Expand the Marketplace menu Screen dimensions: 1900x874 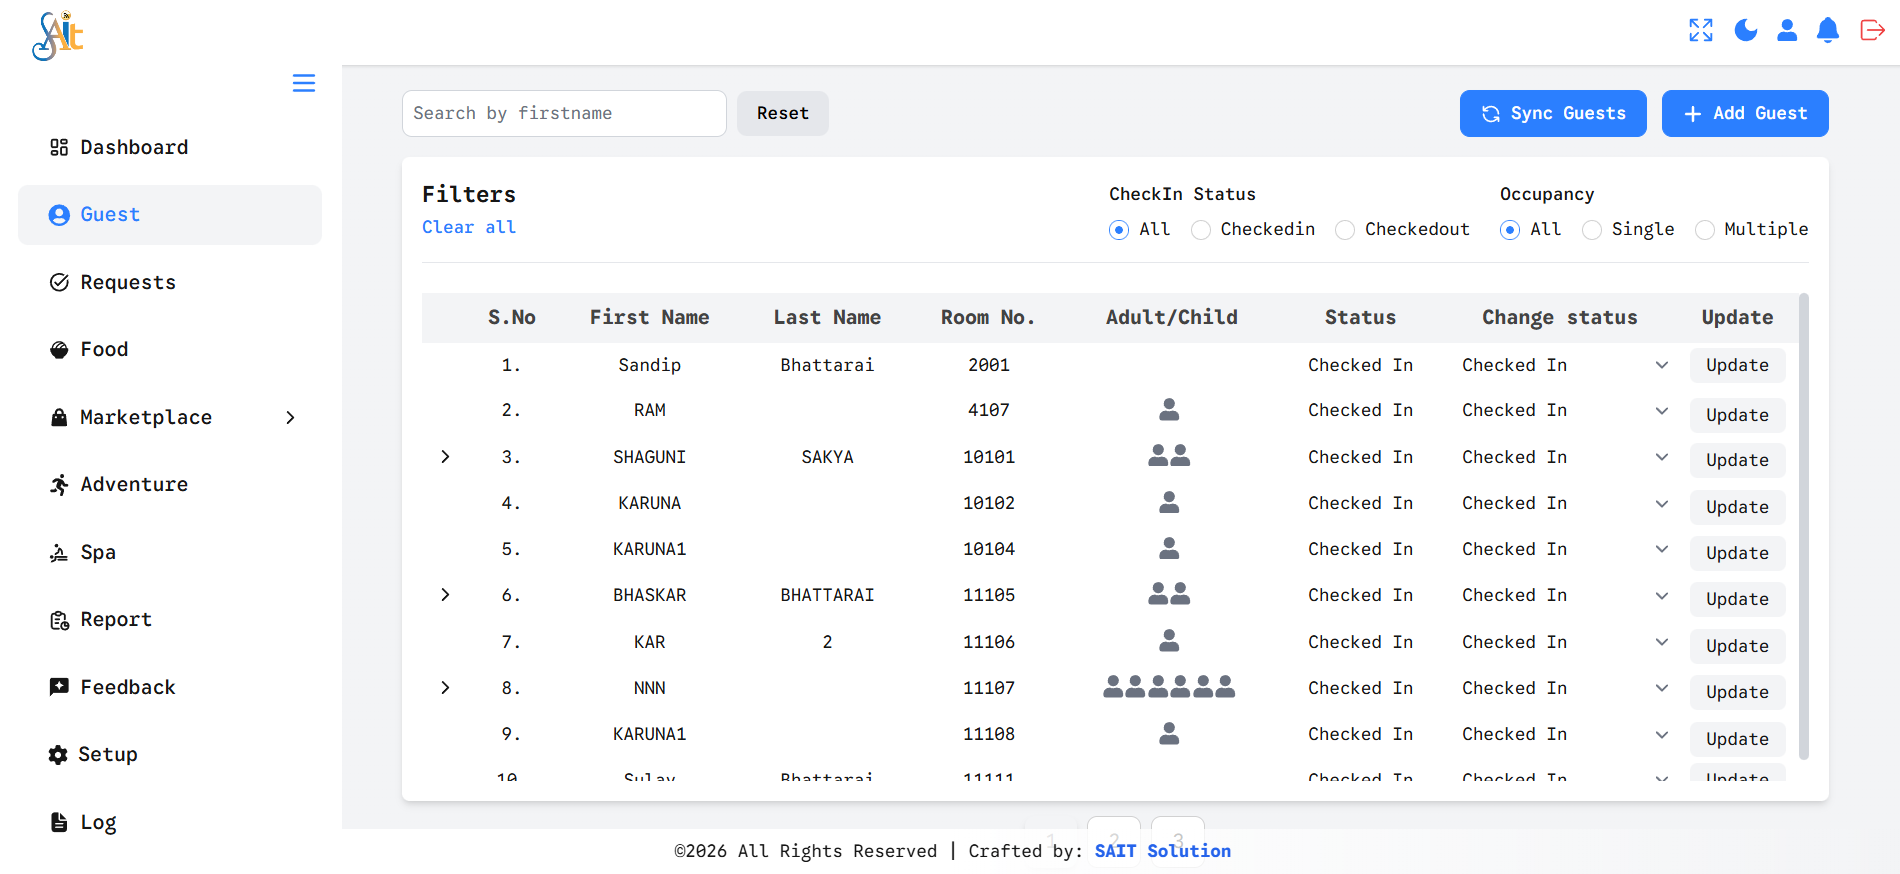coord(170,417)
